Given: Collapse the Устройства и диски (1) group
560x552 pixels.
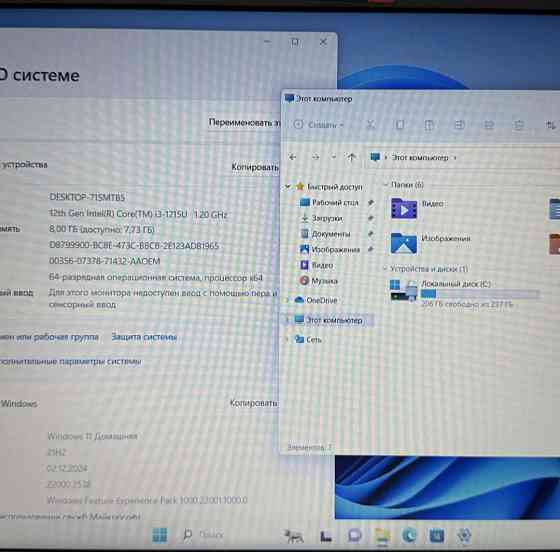Looking at the screenshot, I should tap(385, 269).
